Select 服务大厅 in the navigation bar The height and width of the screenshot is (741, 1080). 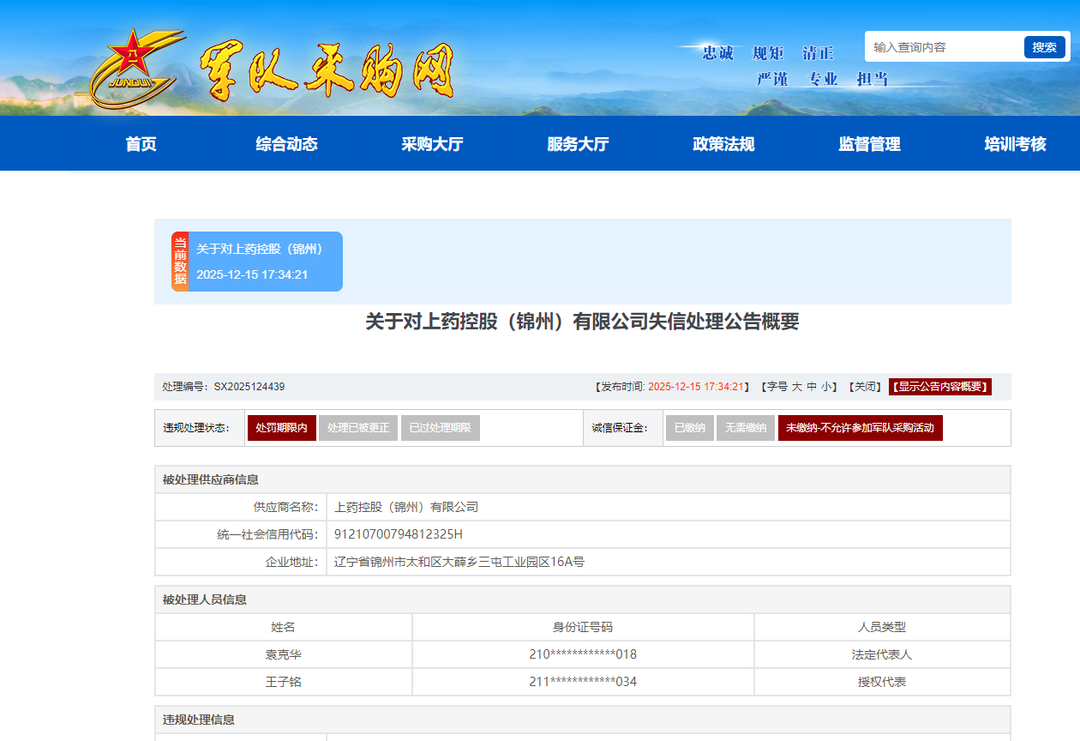pyautogui.click(x=578, y=144)
